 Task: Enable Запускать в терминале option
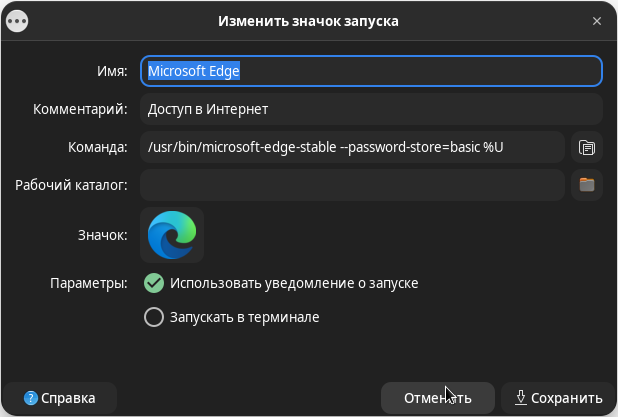pos(154,317)
